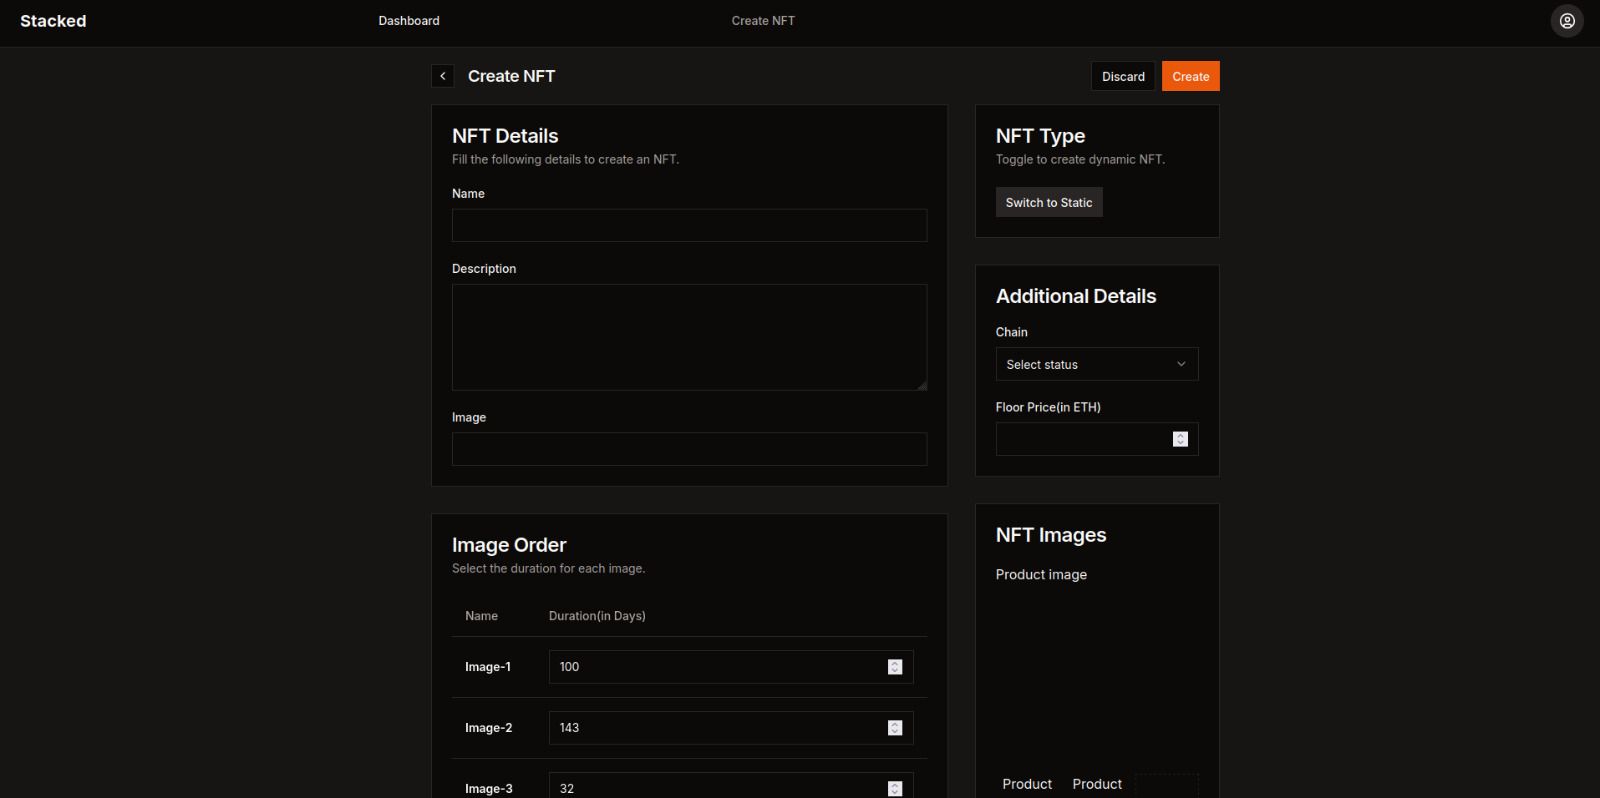Click the Additional Details heading
The image size is (1600, 798).
coord(1076,296)
